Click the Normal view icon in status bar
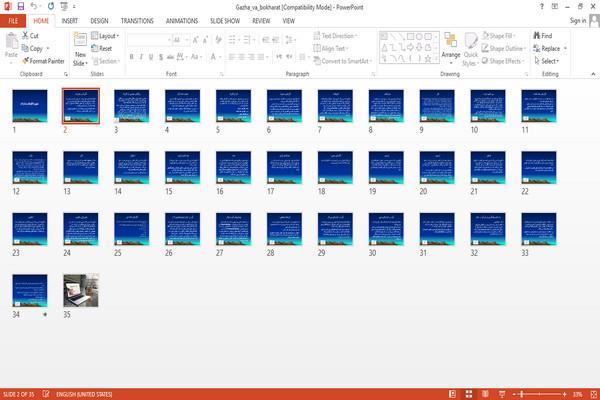 point(452,394)
